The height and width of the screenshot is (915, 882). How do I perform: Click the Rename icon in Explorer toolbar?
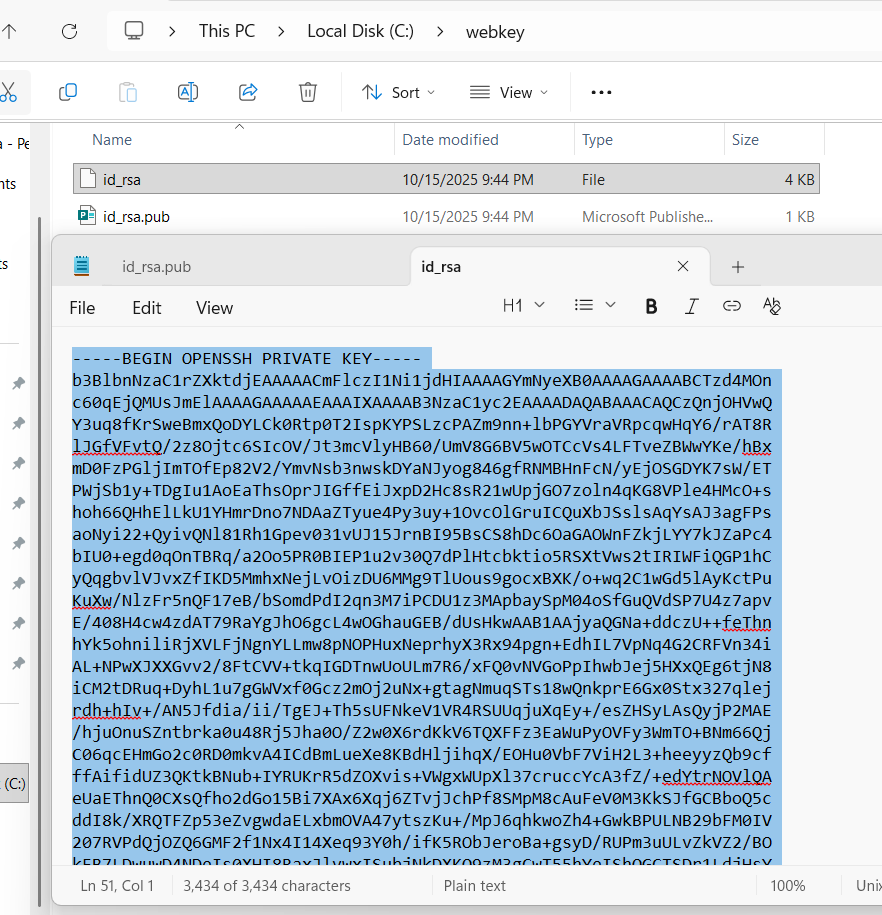pyautogui.click(x=187, y=92)
